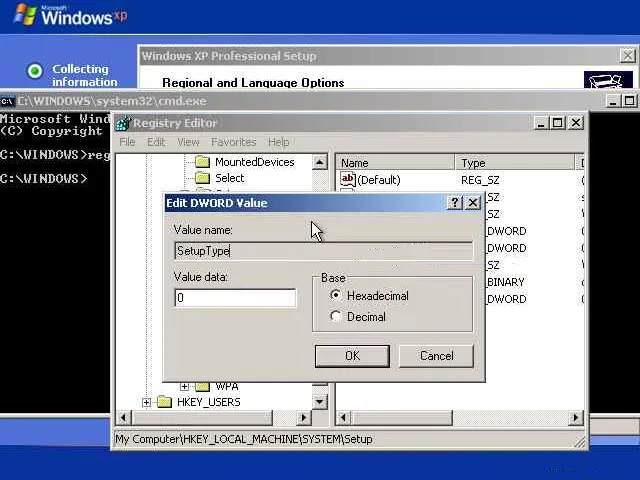Click the HKEY_USERS folder icon

point(164,402)
